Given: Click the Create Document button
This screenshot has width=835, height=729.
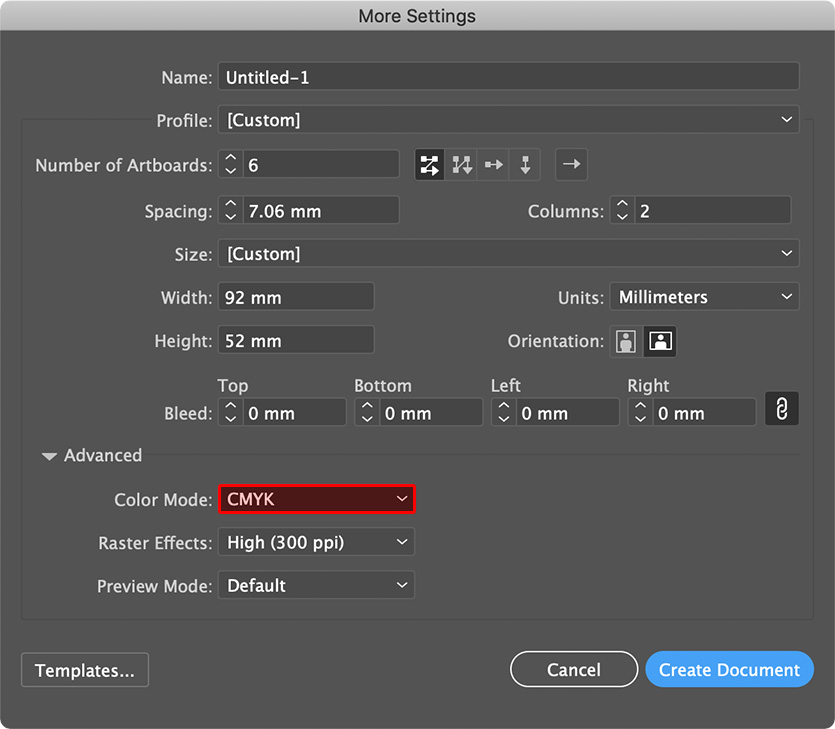Looking at the screenshot, I should click(x=729, y=670).
